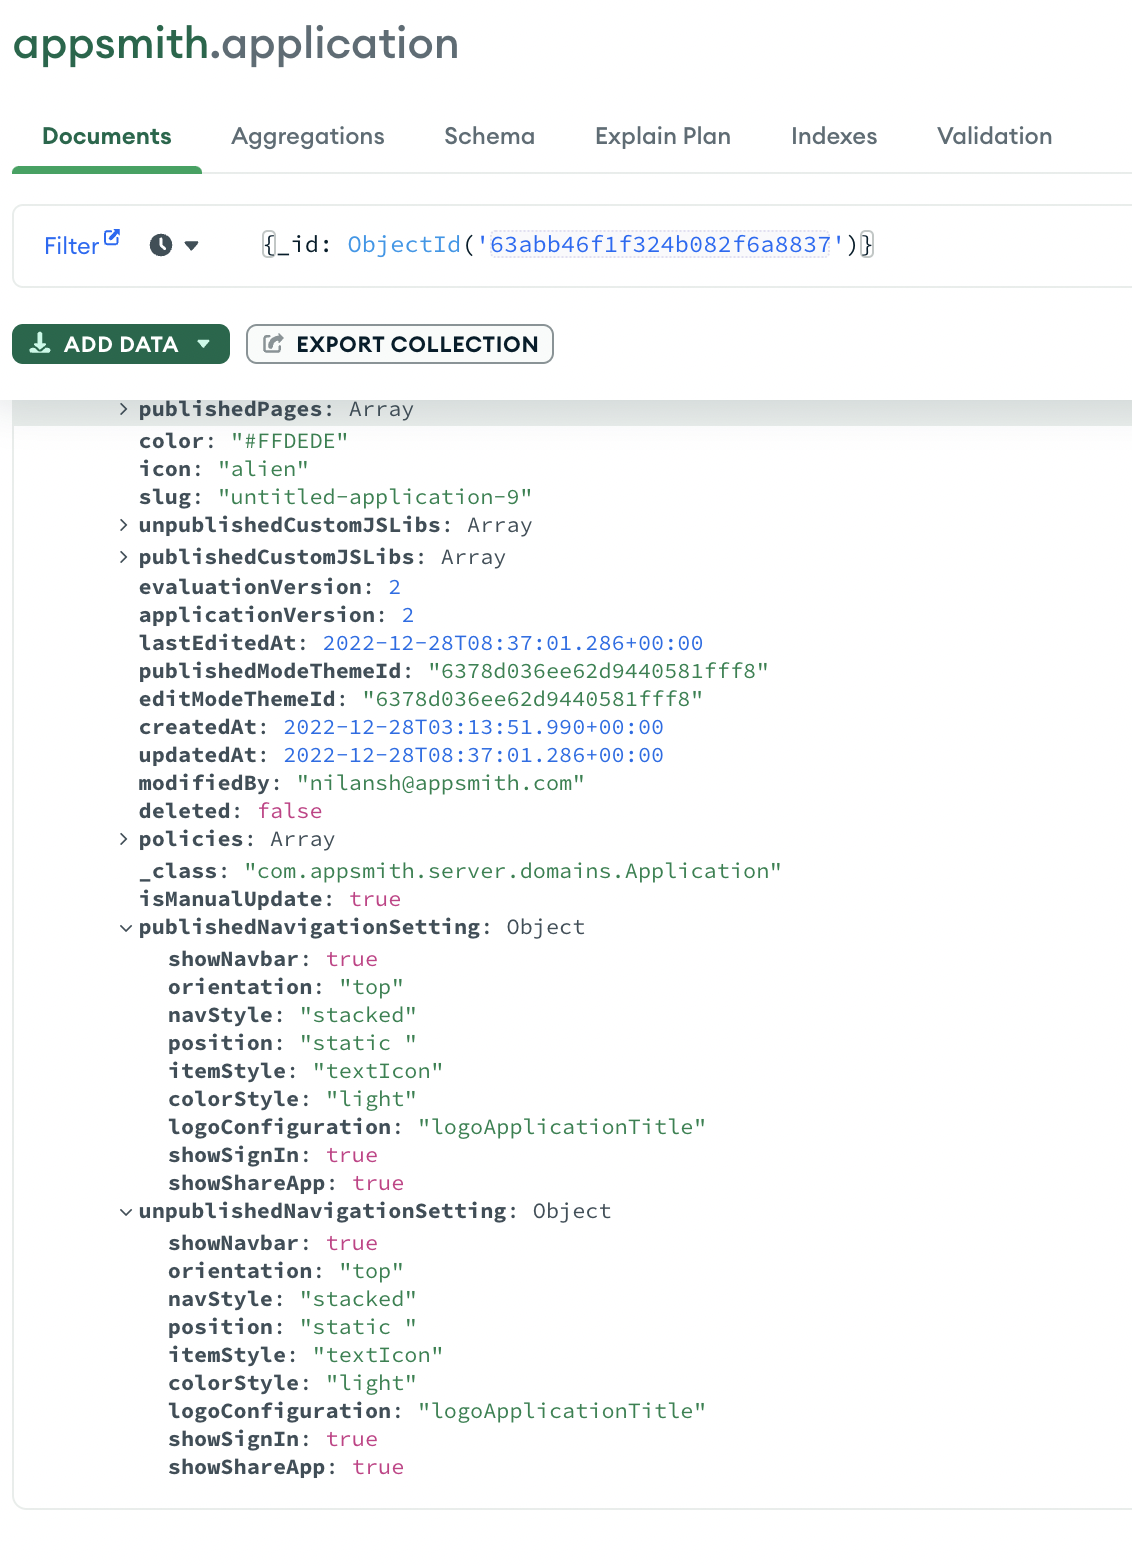The height and width of the screenshot is (1566, 1132).
Task: Click position value under publishedNavigationSetting
Action: [359, 1043]
